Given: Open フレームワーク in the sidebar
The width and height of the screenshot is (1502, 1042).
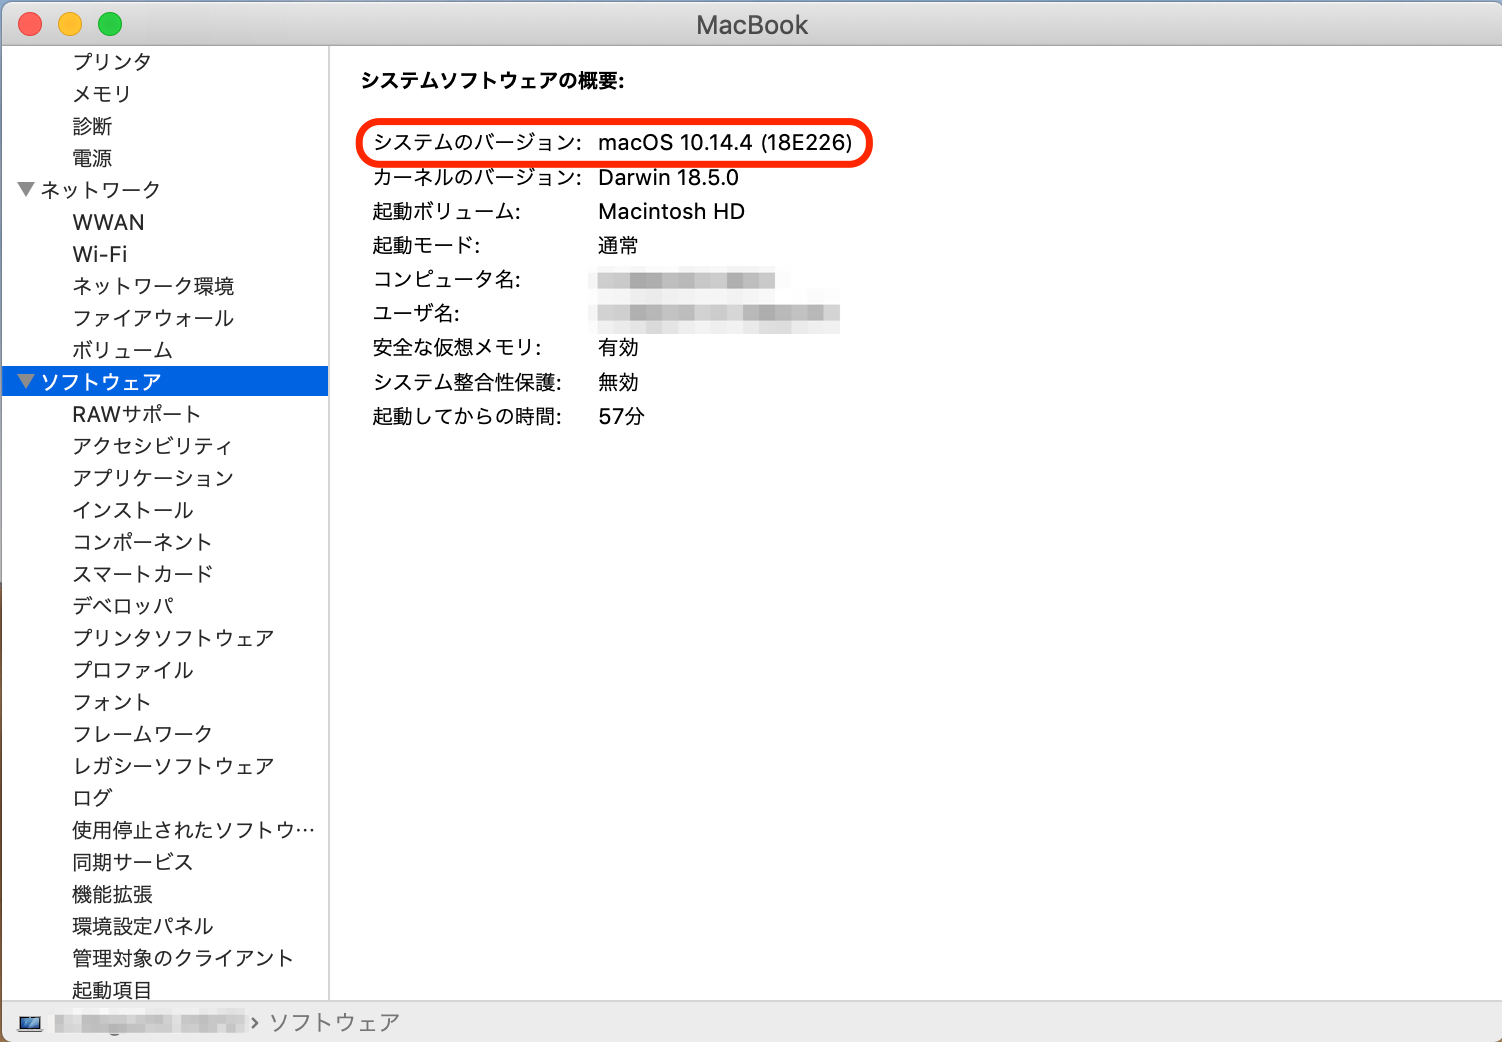Looking at the screenshot, I should click(142, 734).
